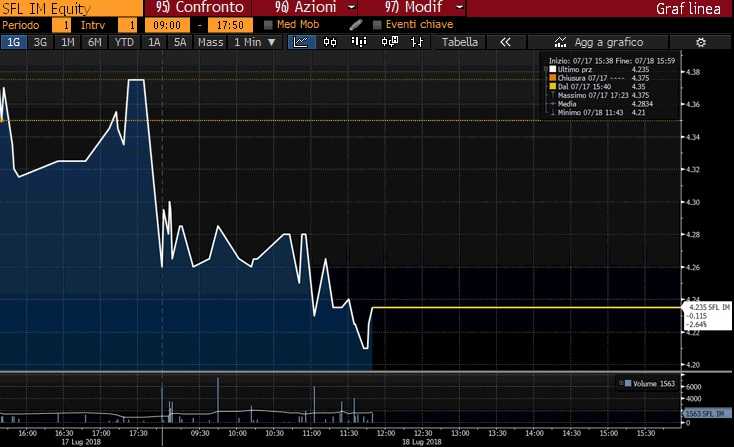Viewport: 734px width, 447px height.
Task: Click the 09:00 start time field
Action: [167, 25]
